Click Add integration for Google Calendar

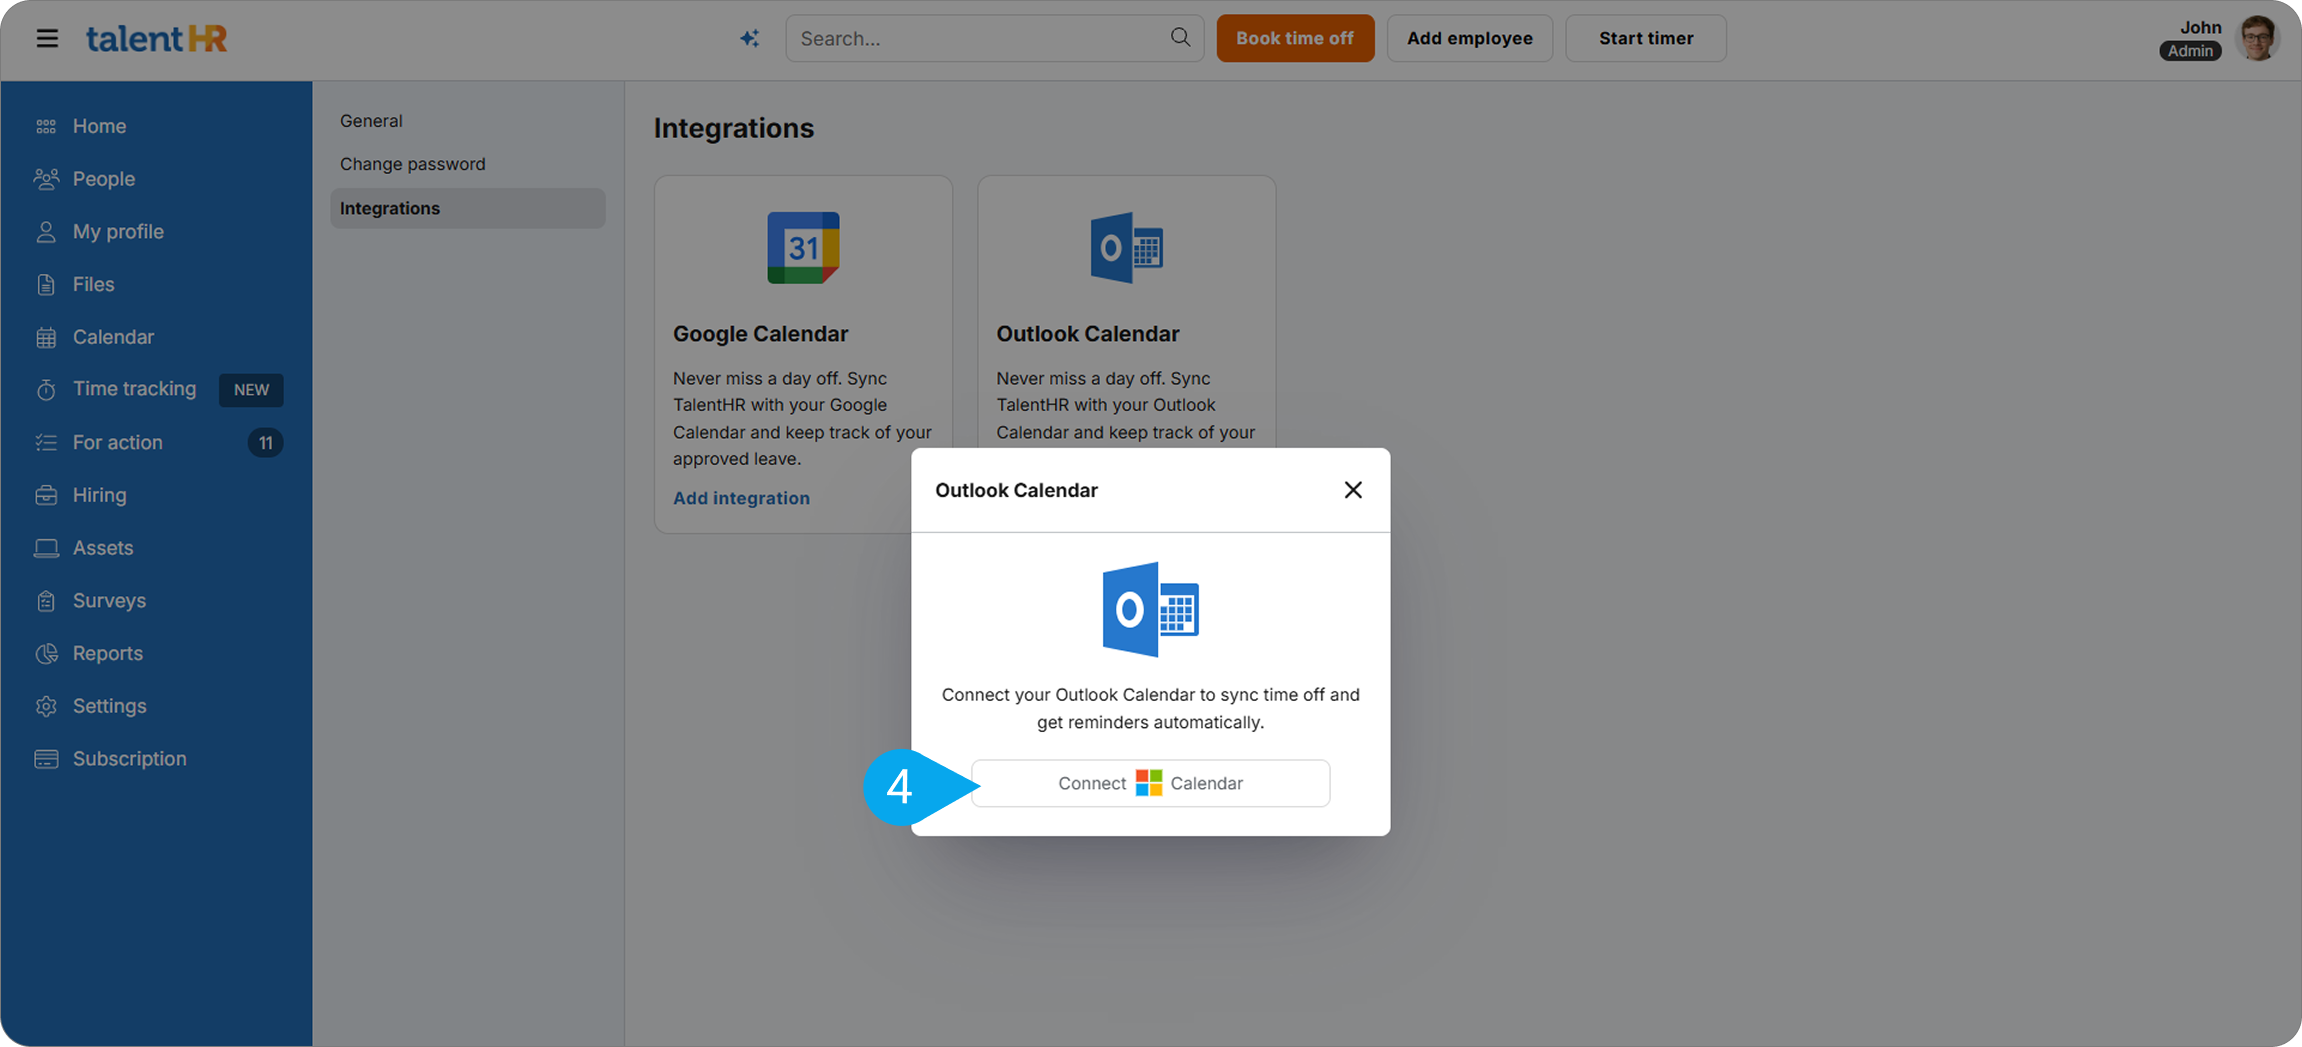point(741,498)
